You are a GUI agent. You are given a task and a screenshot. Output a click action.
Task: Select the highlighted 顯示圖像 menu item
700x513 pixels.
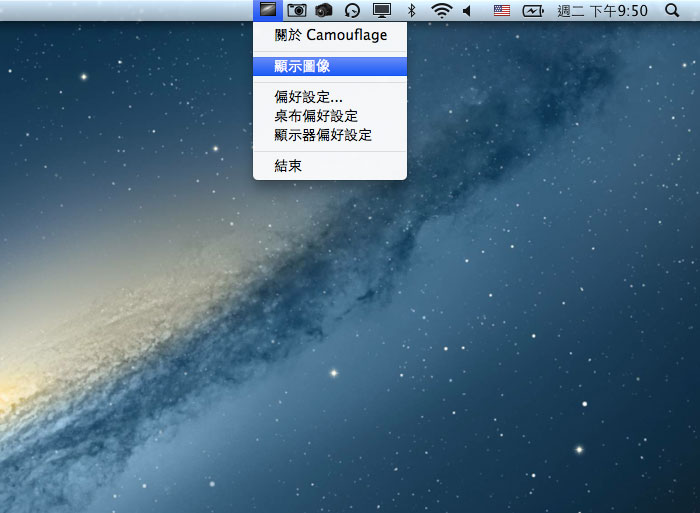[x=330, y=66]
